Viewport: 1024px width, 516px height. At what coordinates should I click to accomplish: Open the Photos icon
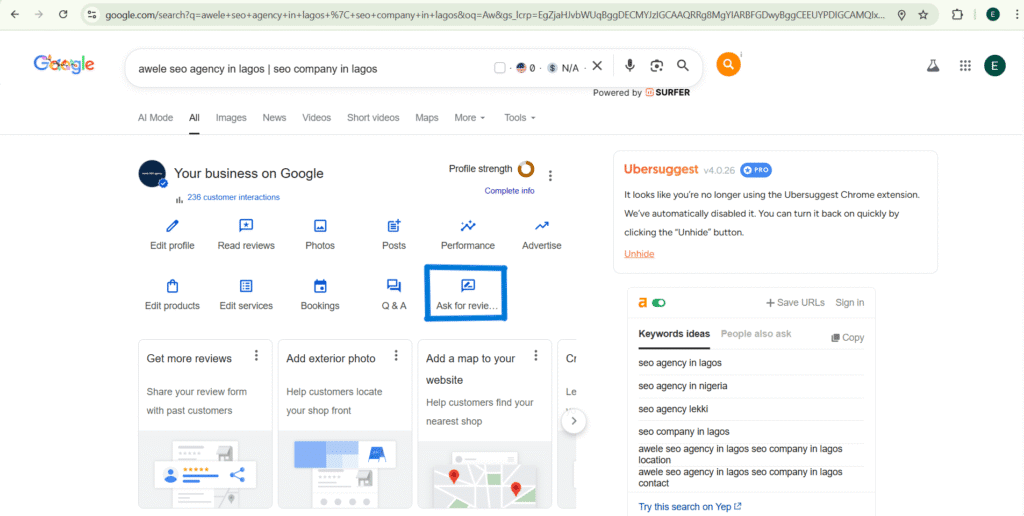coord(320,227)
